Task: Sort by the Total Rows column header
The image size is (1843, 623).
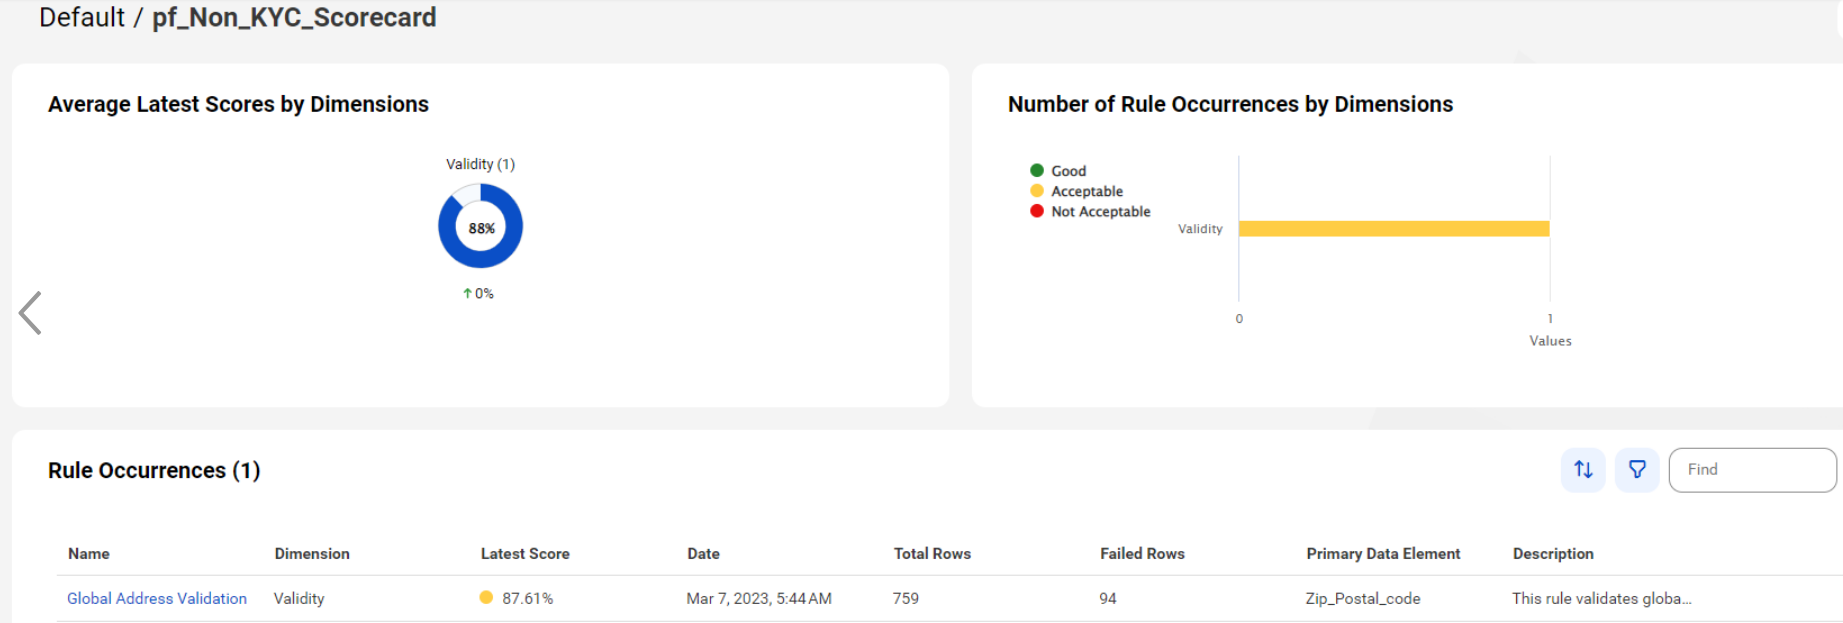Action: point(932,553)
